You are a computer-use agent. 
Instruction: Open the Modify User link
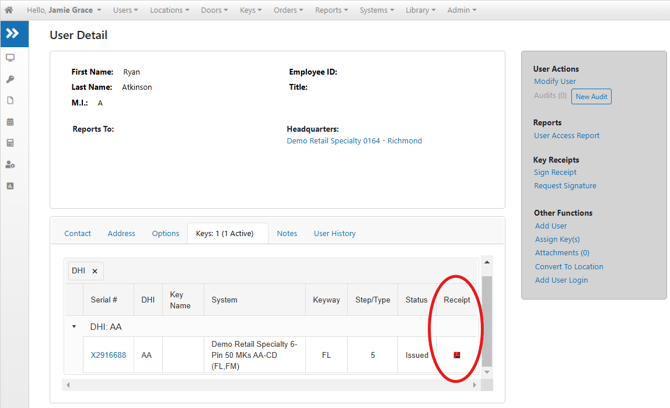tap(554, 81)
